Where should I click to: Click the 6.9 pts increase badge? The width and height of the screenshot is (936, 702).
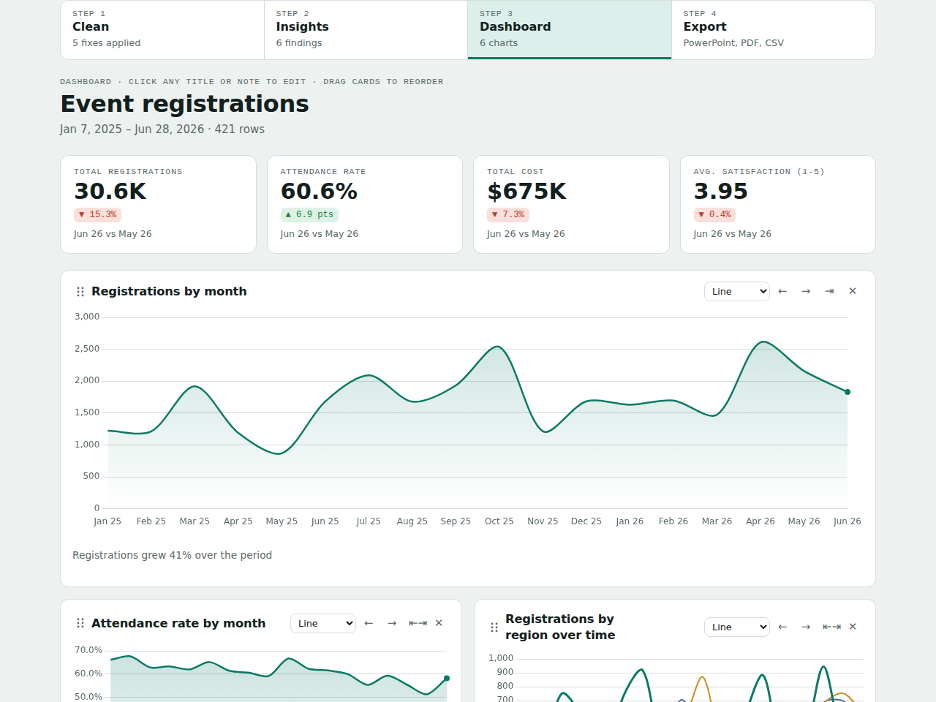(x=310, y=214)
